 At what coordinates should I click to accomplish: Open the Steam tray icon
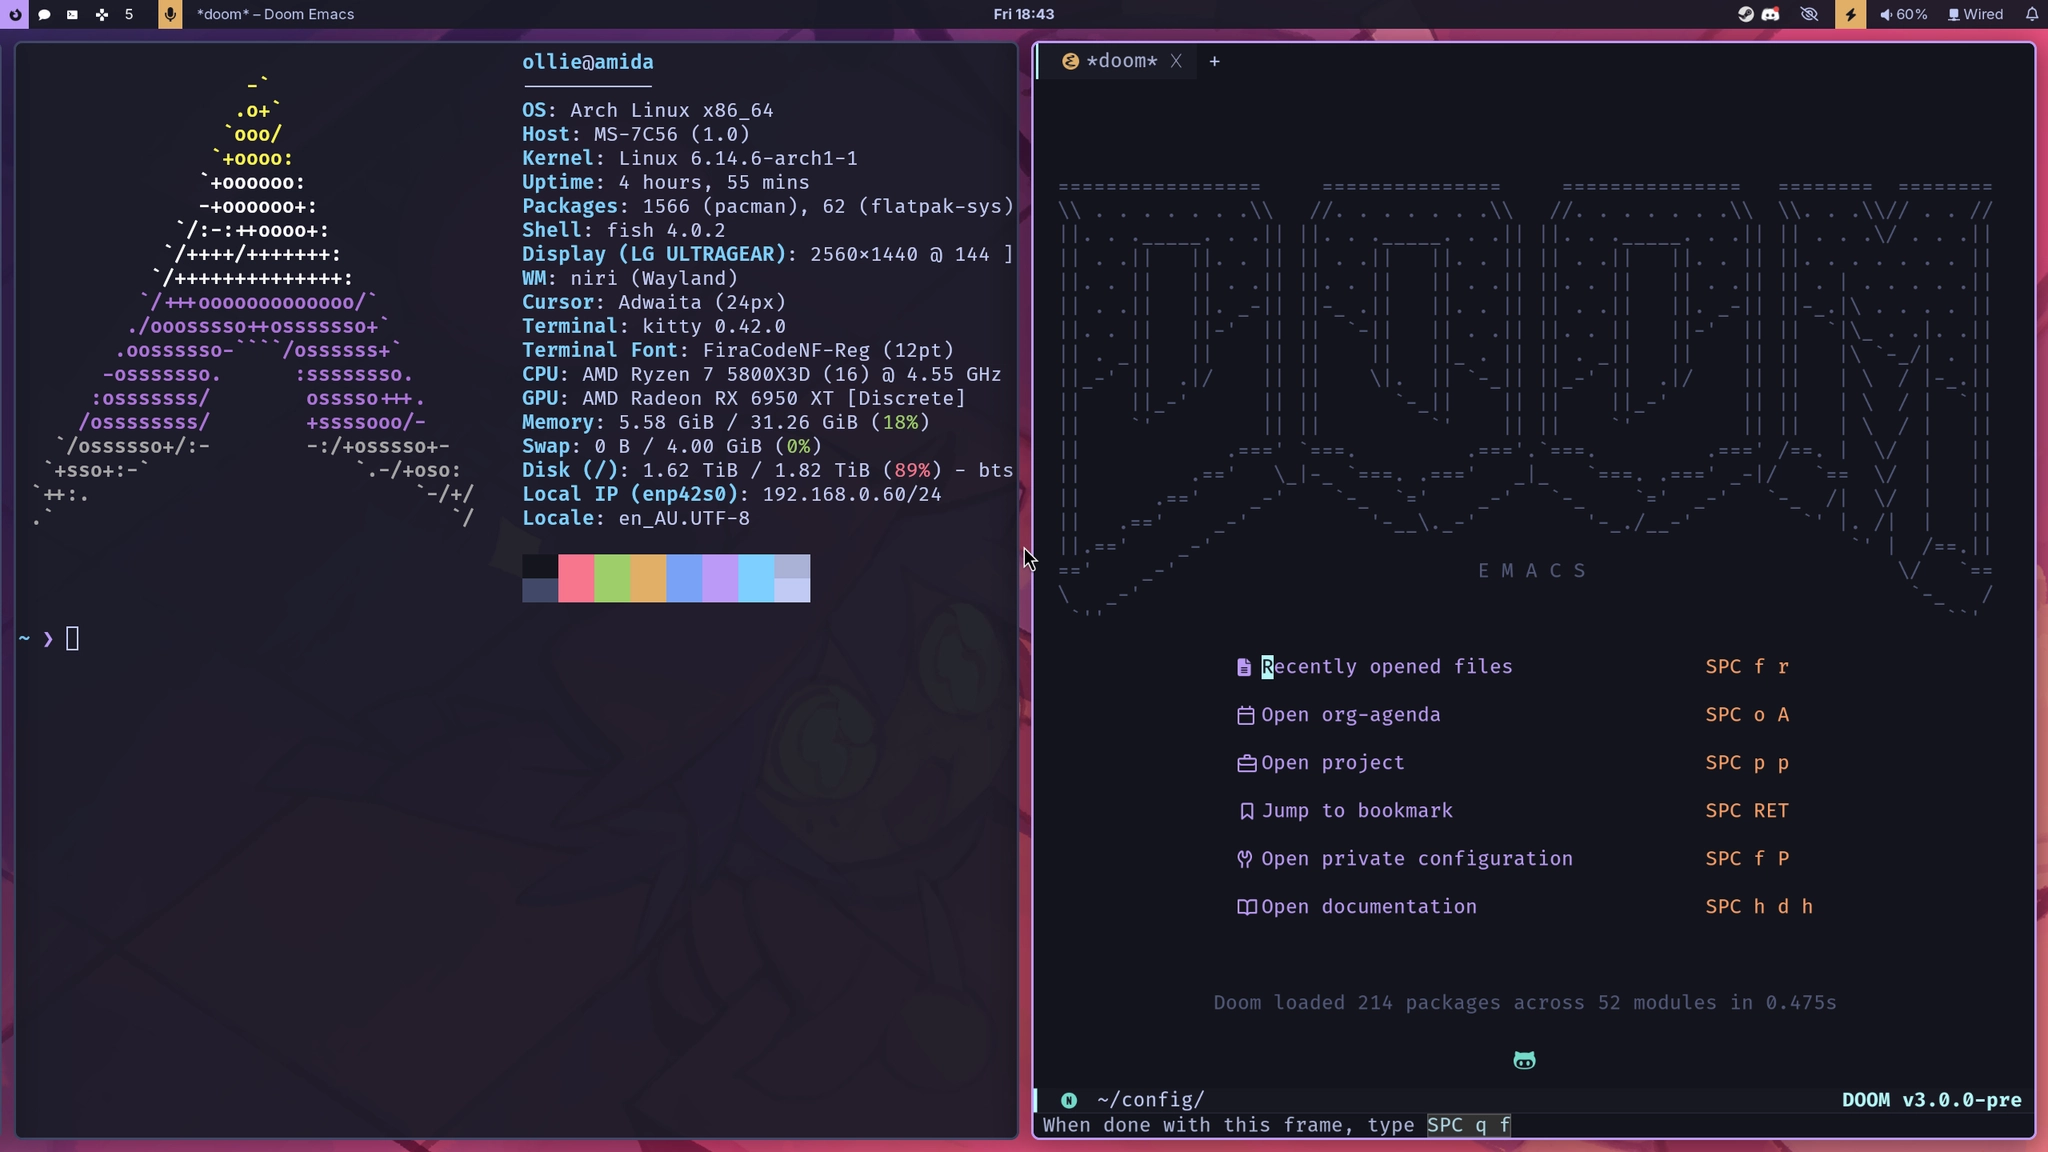coord(1745,14)
